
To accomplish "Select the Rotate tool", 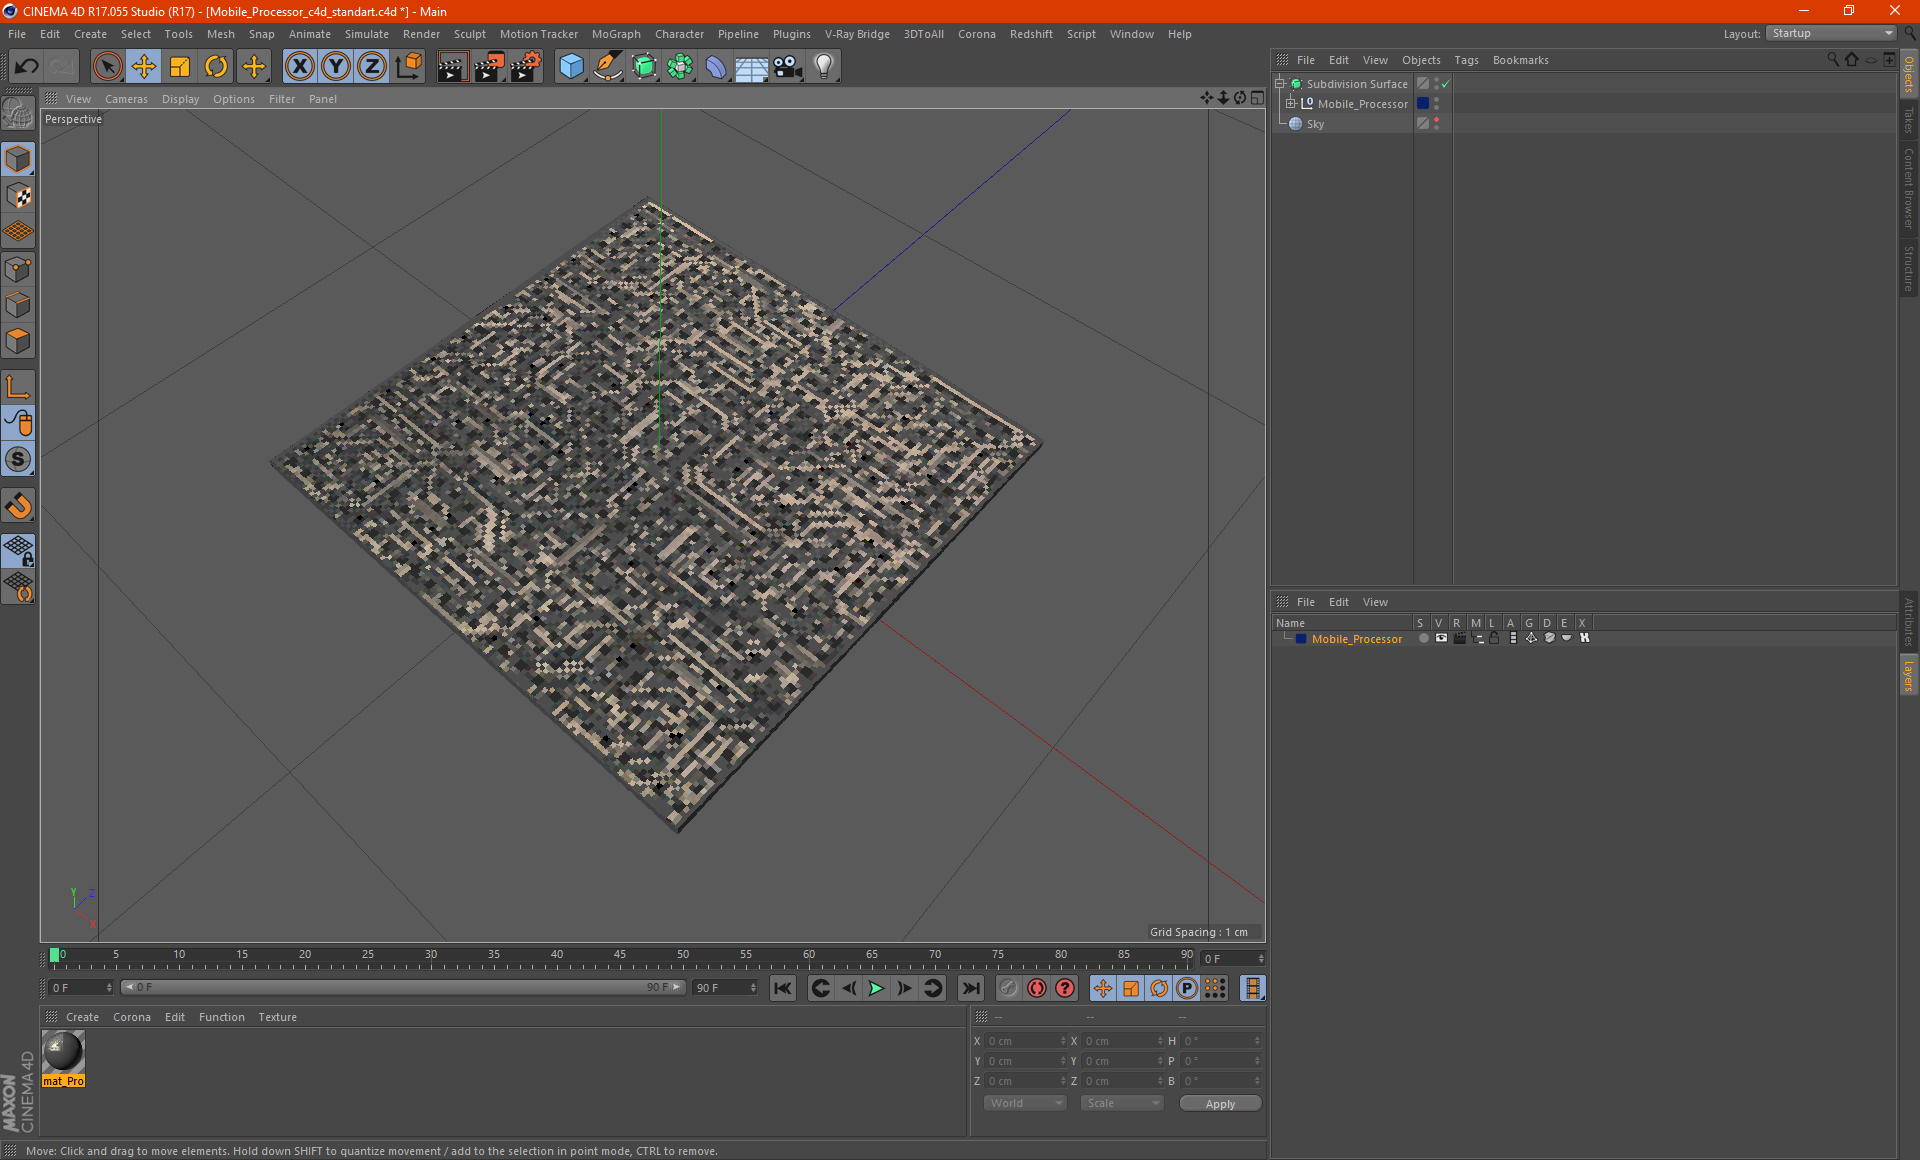I will coord(216,67).
